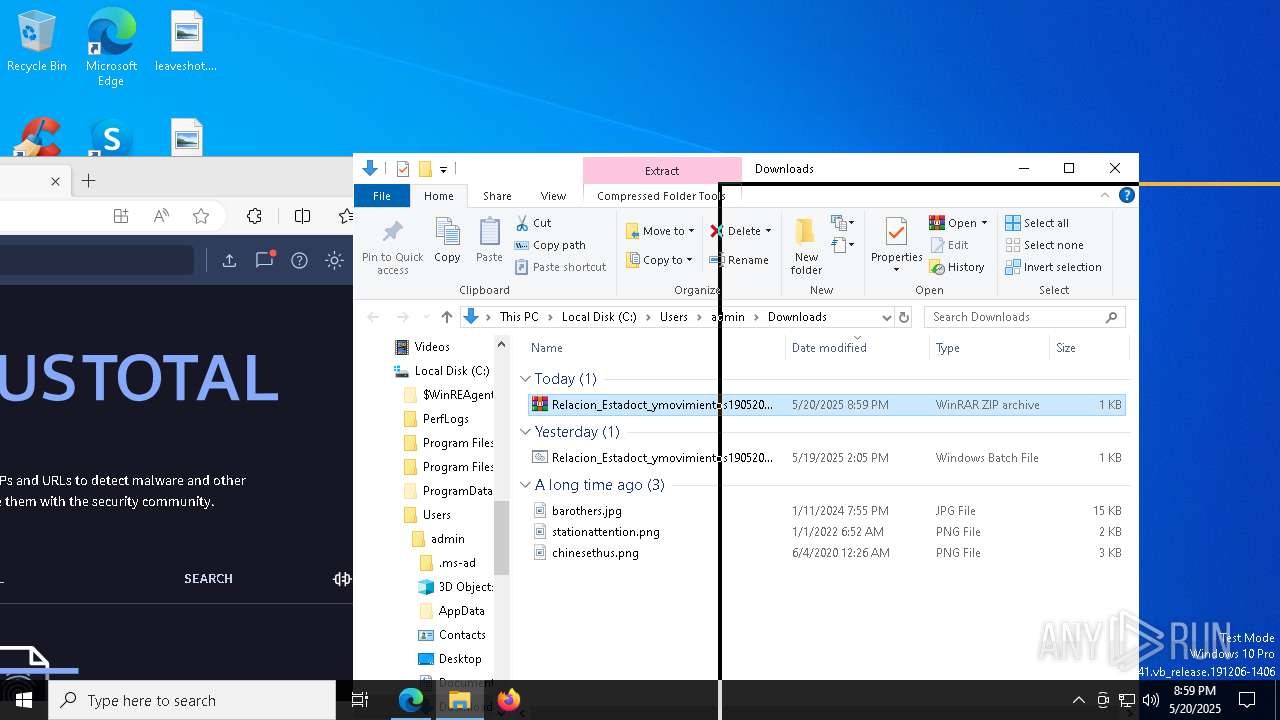Switch to the Home ribbon tab

click(438, 196)
